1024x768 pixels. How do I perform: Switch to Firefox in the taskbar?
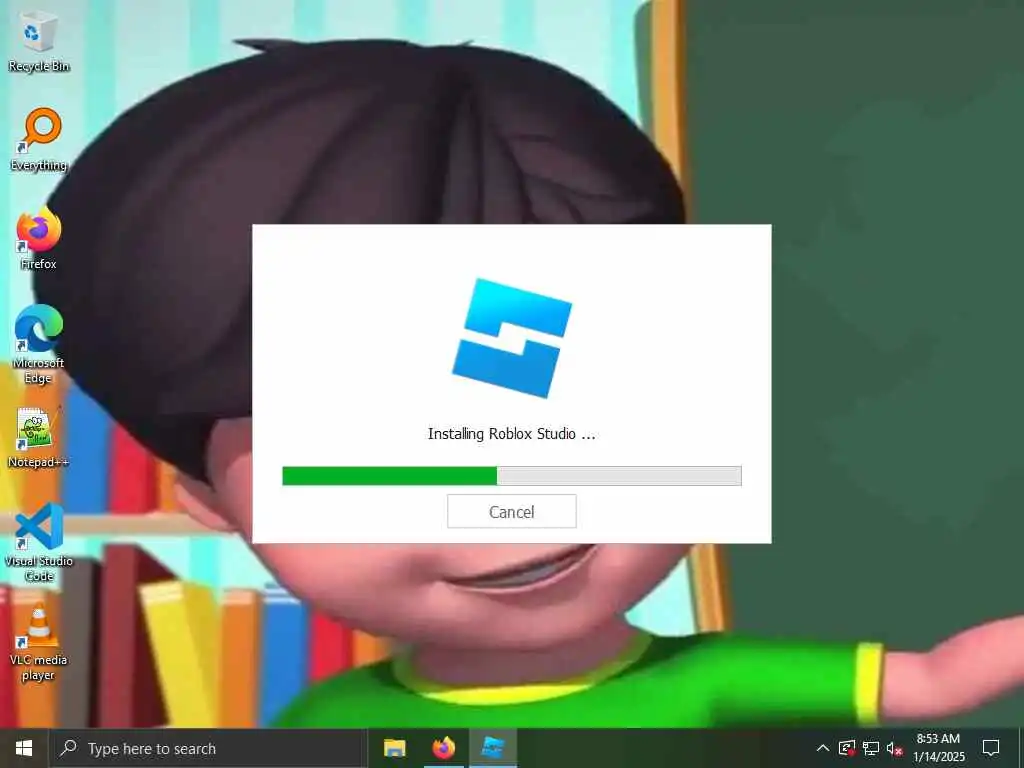click(444, 748)
